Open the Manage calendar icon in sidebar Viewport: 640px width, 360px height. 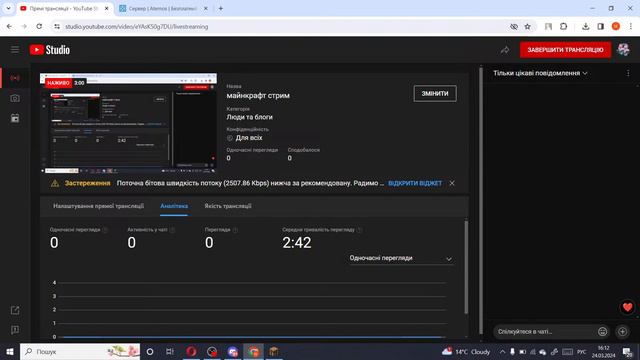[15, 118]
